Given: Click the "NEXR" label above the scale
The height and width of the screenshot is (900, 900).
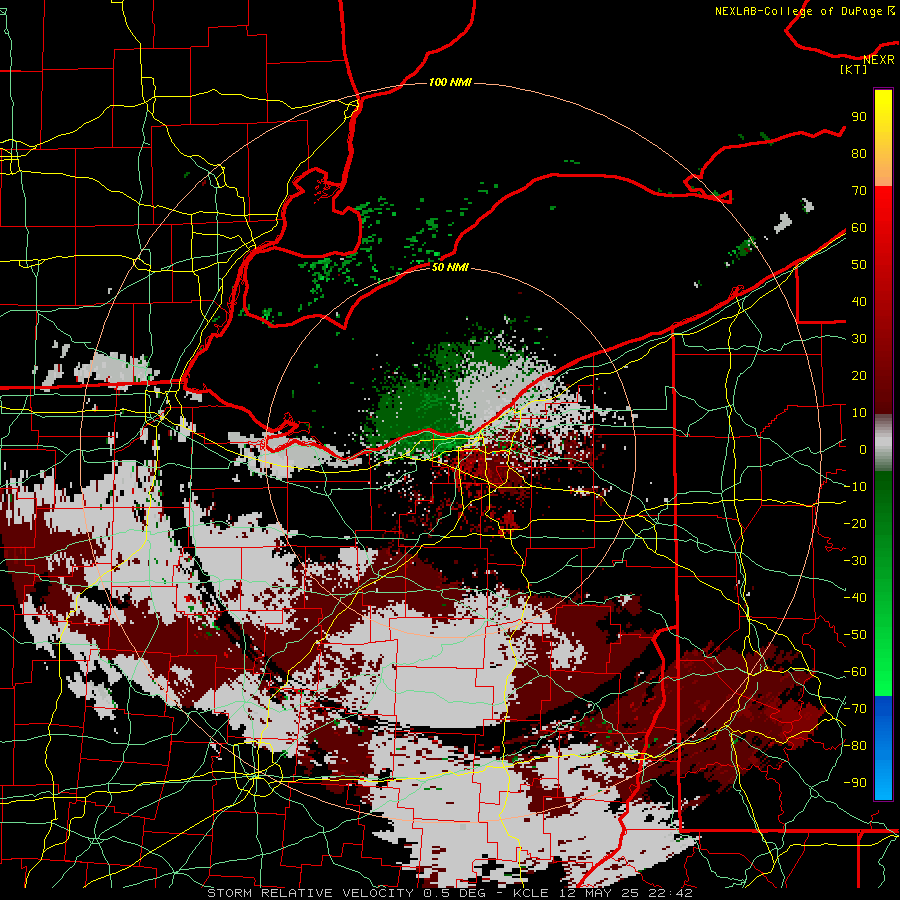Looking at the screenshot, I should pyautogui.click(x=879, y=60).
